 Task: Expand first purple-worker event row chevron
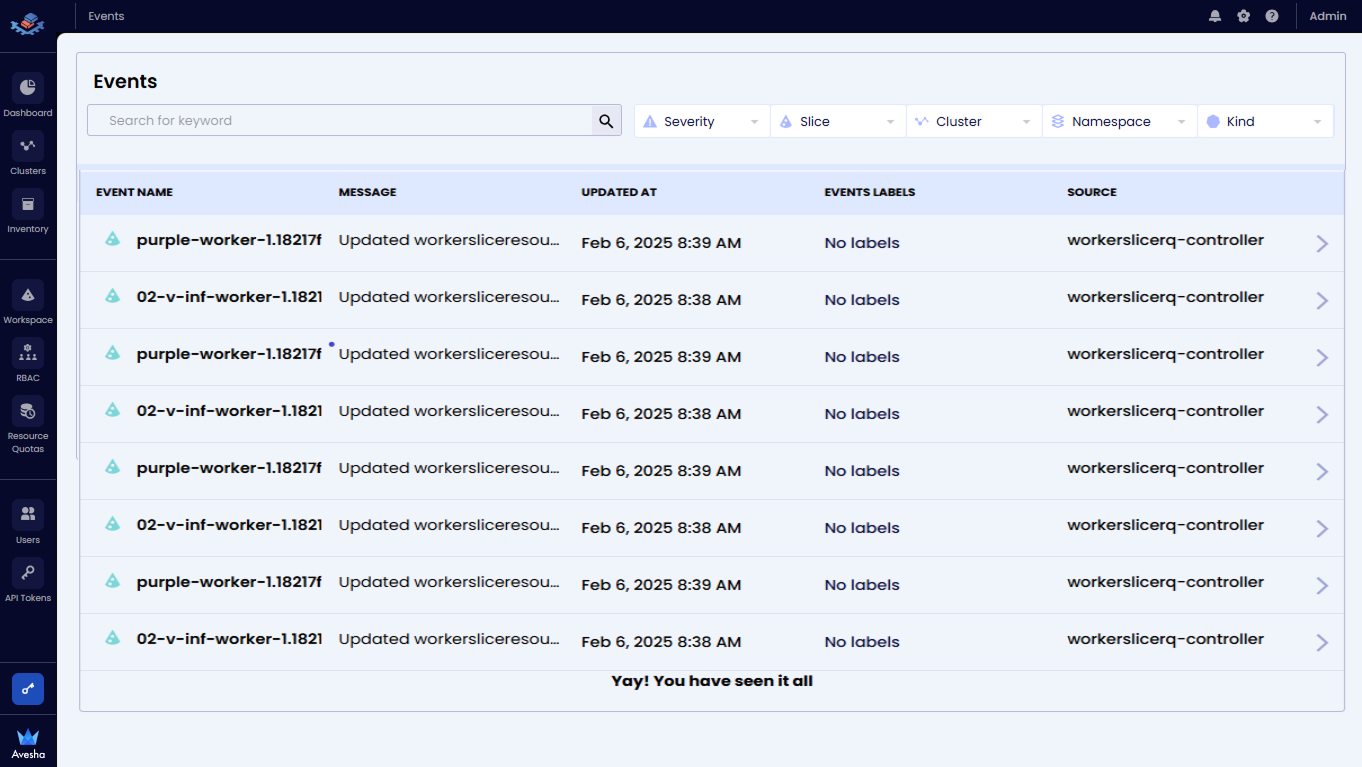pyautogui.click(x=1322, y=243)
